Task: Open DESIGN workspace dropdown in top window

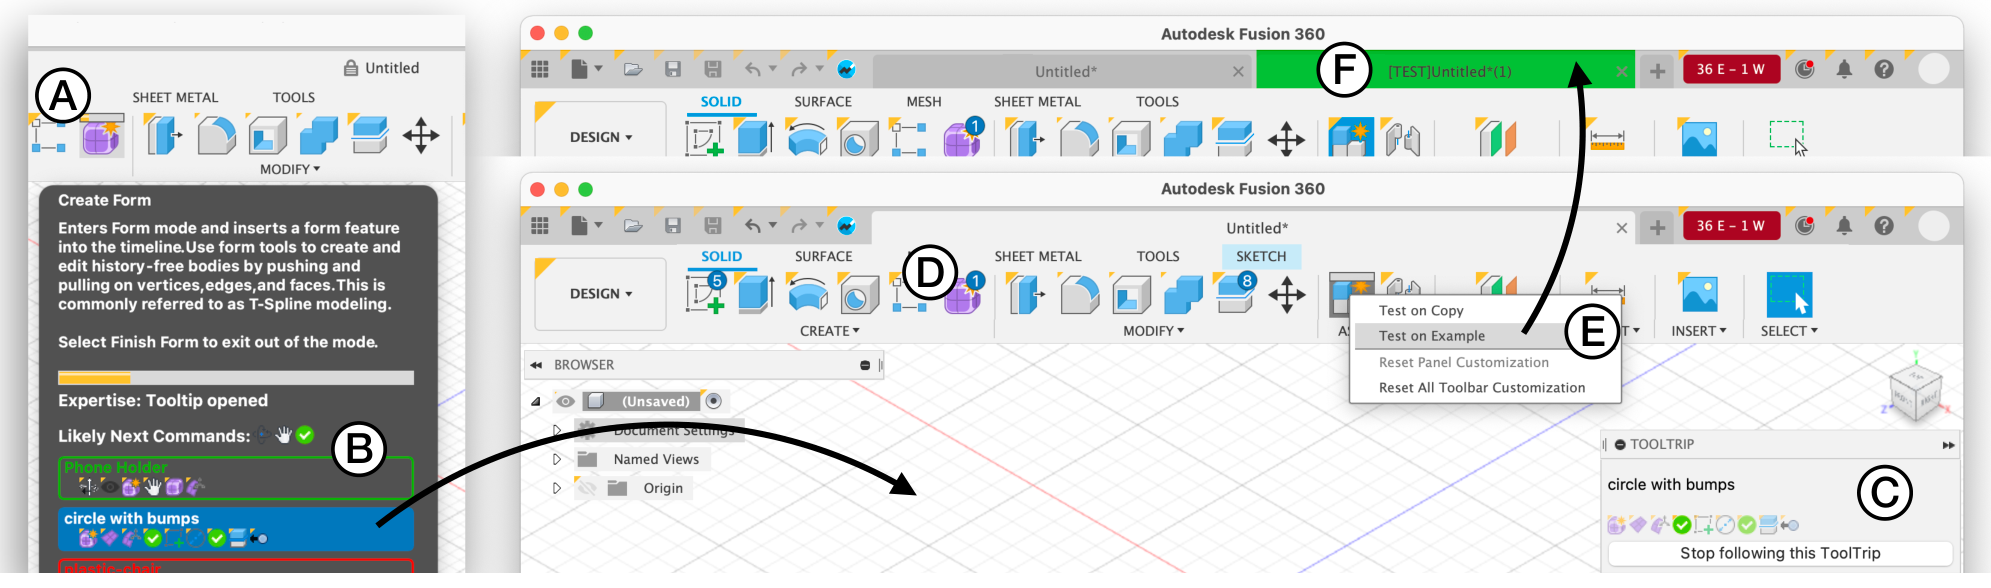Action: click(601, 137)
